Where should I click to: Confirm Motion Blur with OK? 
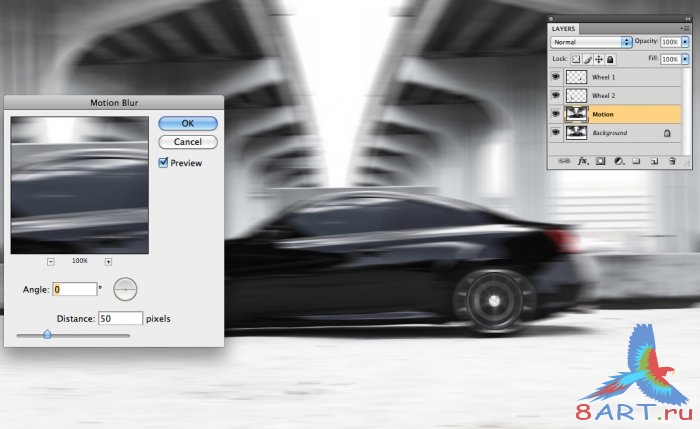click(x=188, y=123)
